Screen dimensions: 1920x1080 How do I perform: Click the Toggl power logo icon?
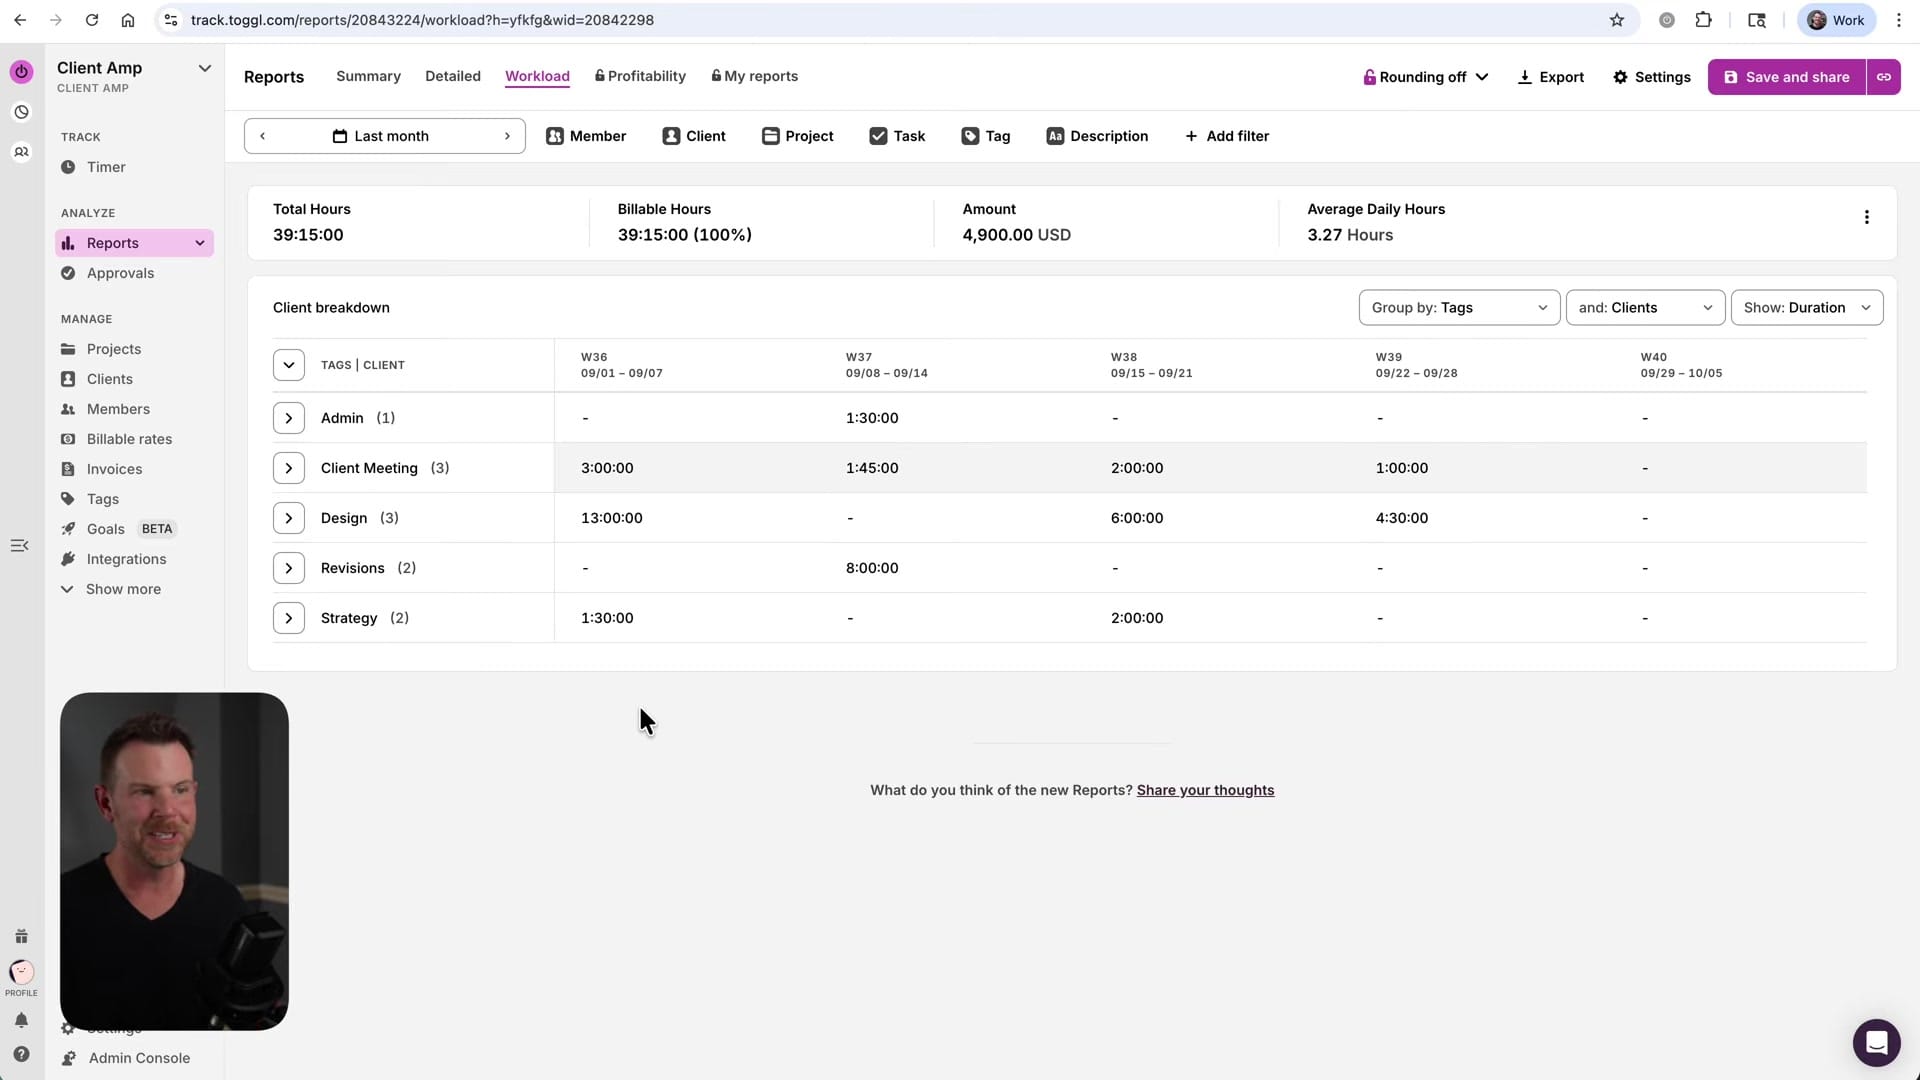[x=21, y=72]
